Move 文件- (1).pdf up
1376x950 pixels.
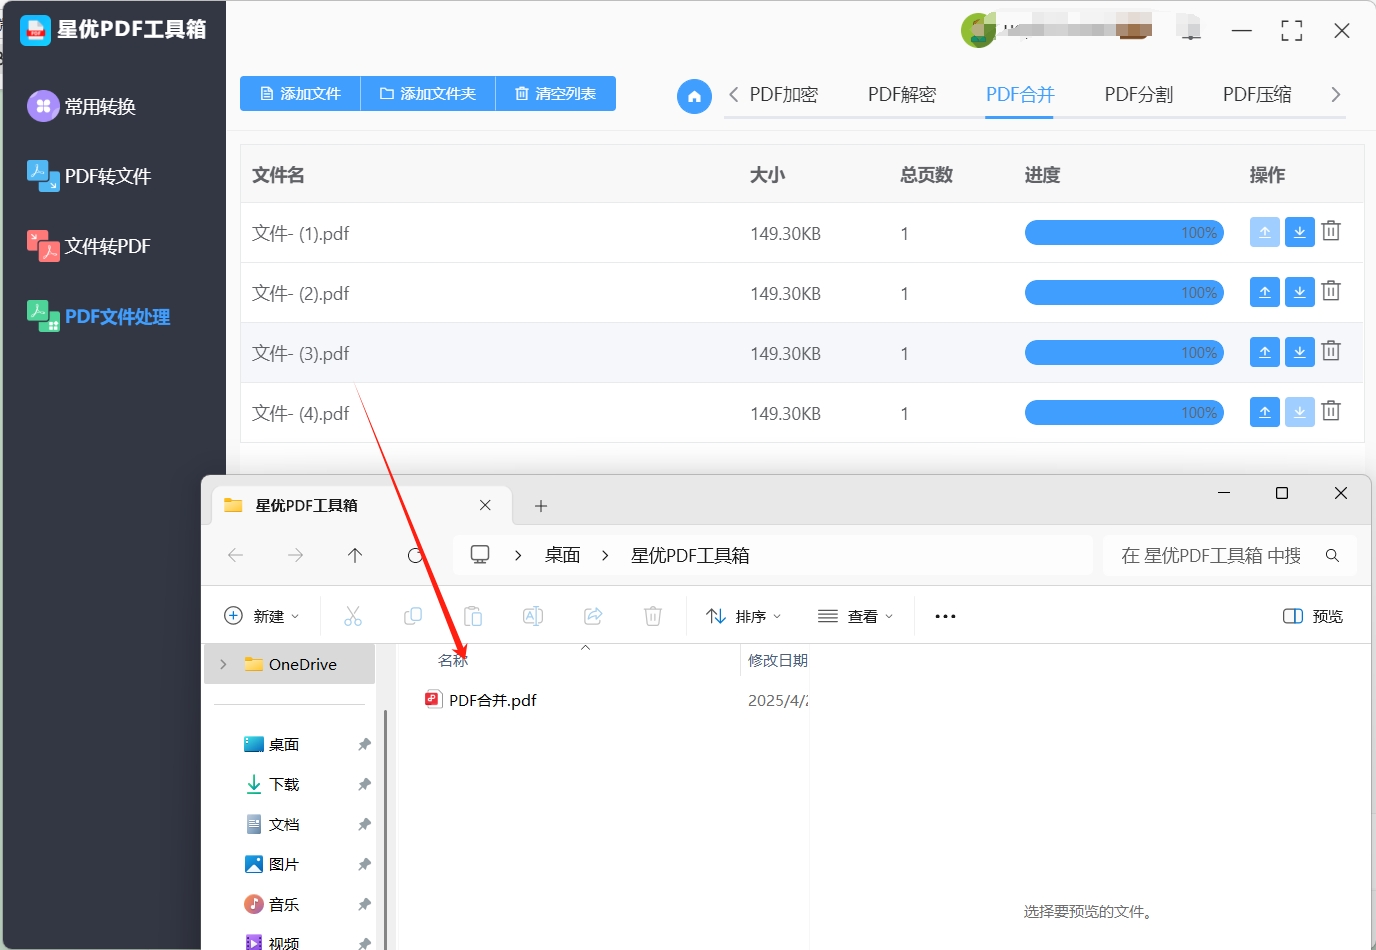coord(1265,233)
